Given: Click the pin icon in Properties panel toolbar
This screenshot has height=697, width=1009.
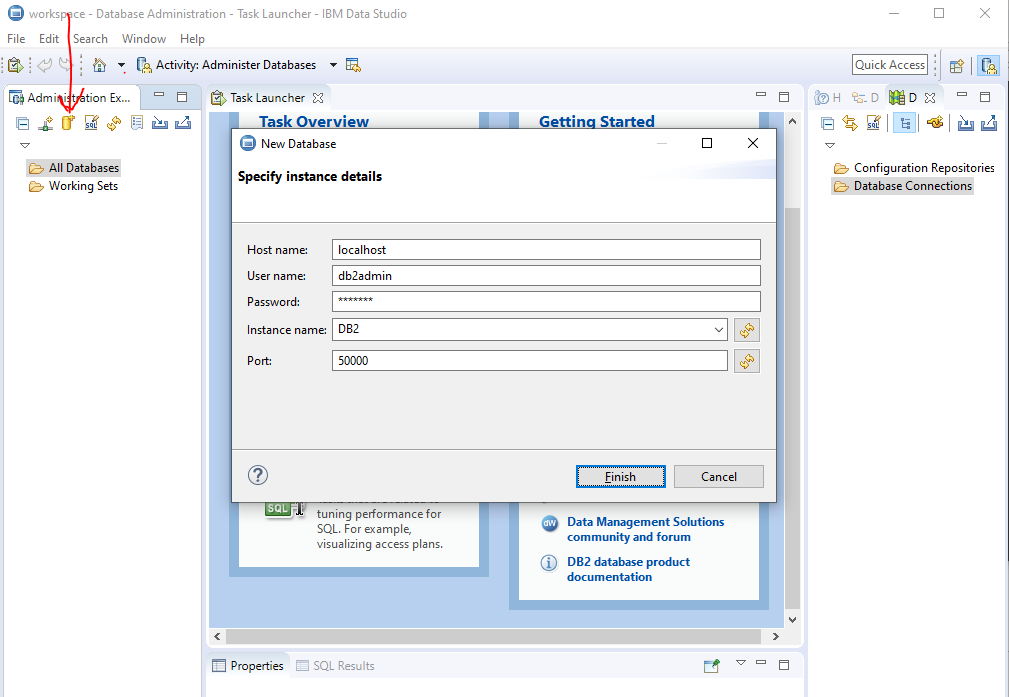Looking at the screenshot, I should coord(711,665).
